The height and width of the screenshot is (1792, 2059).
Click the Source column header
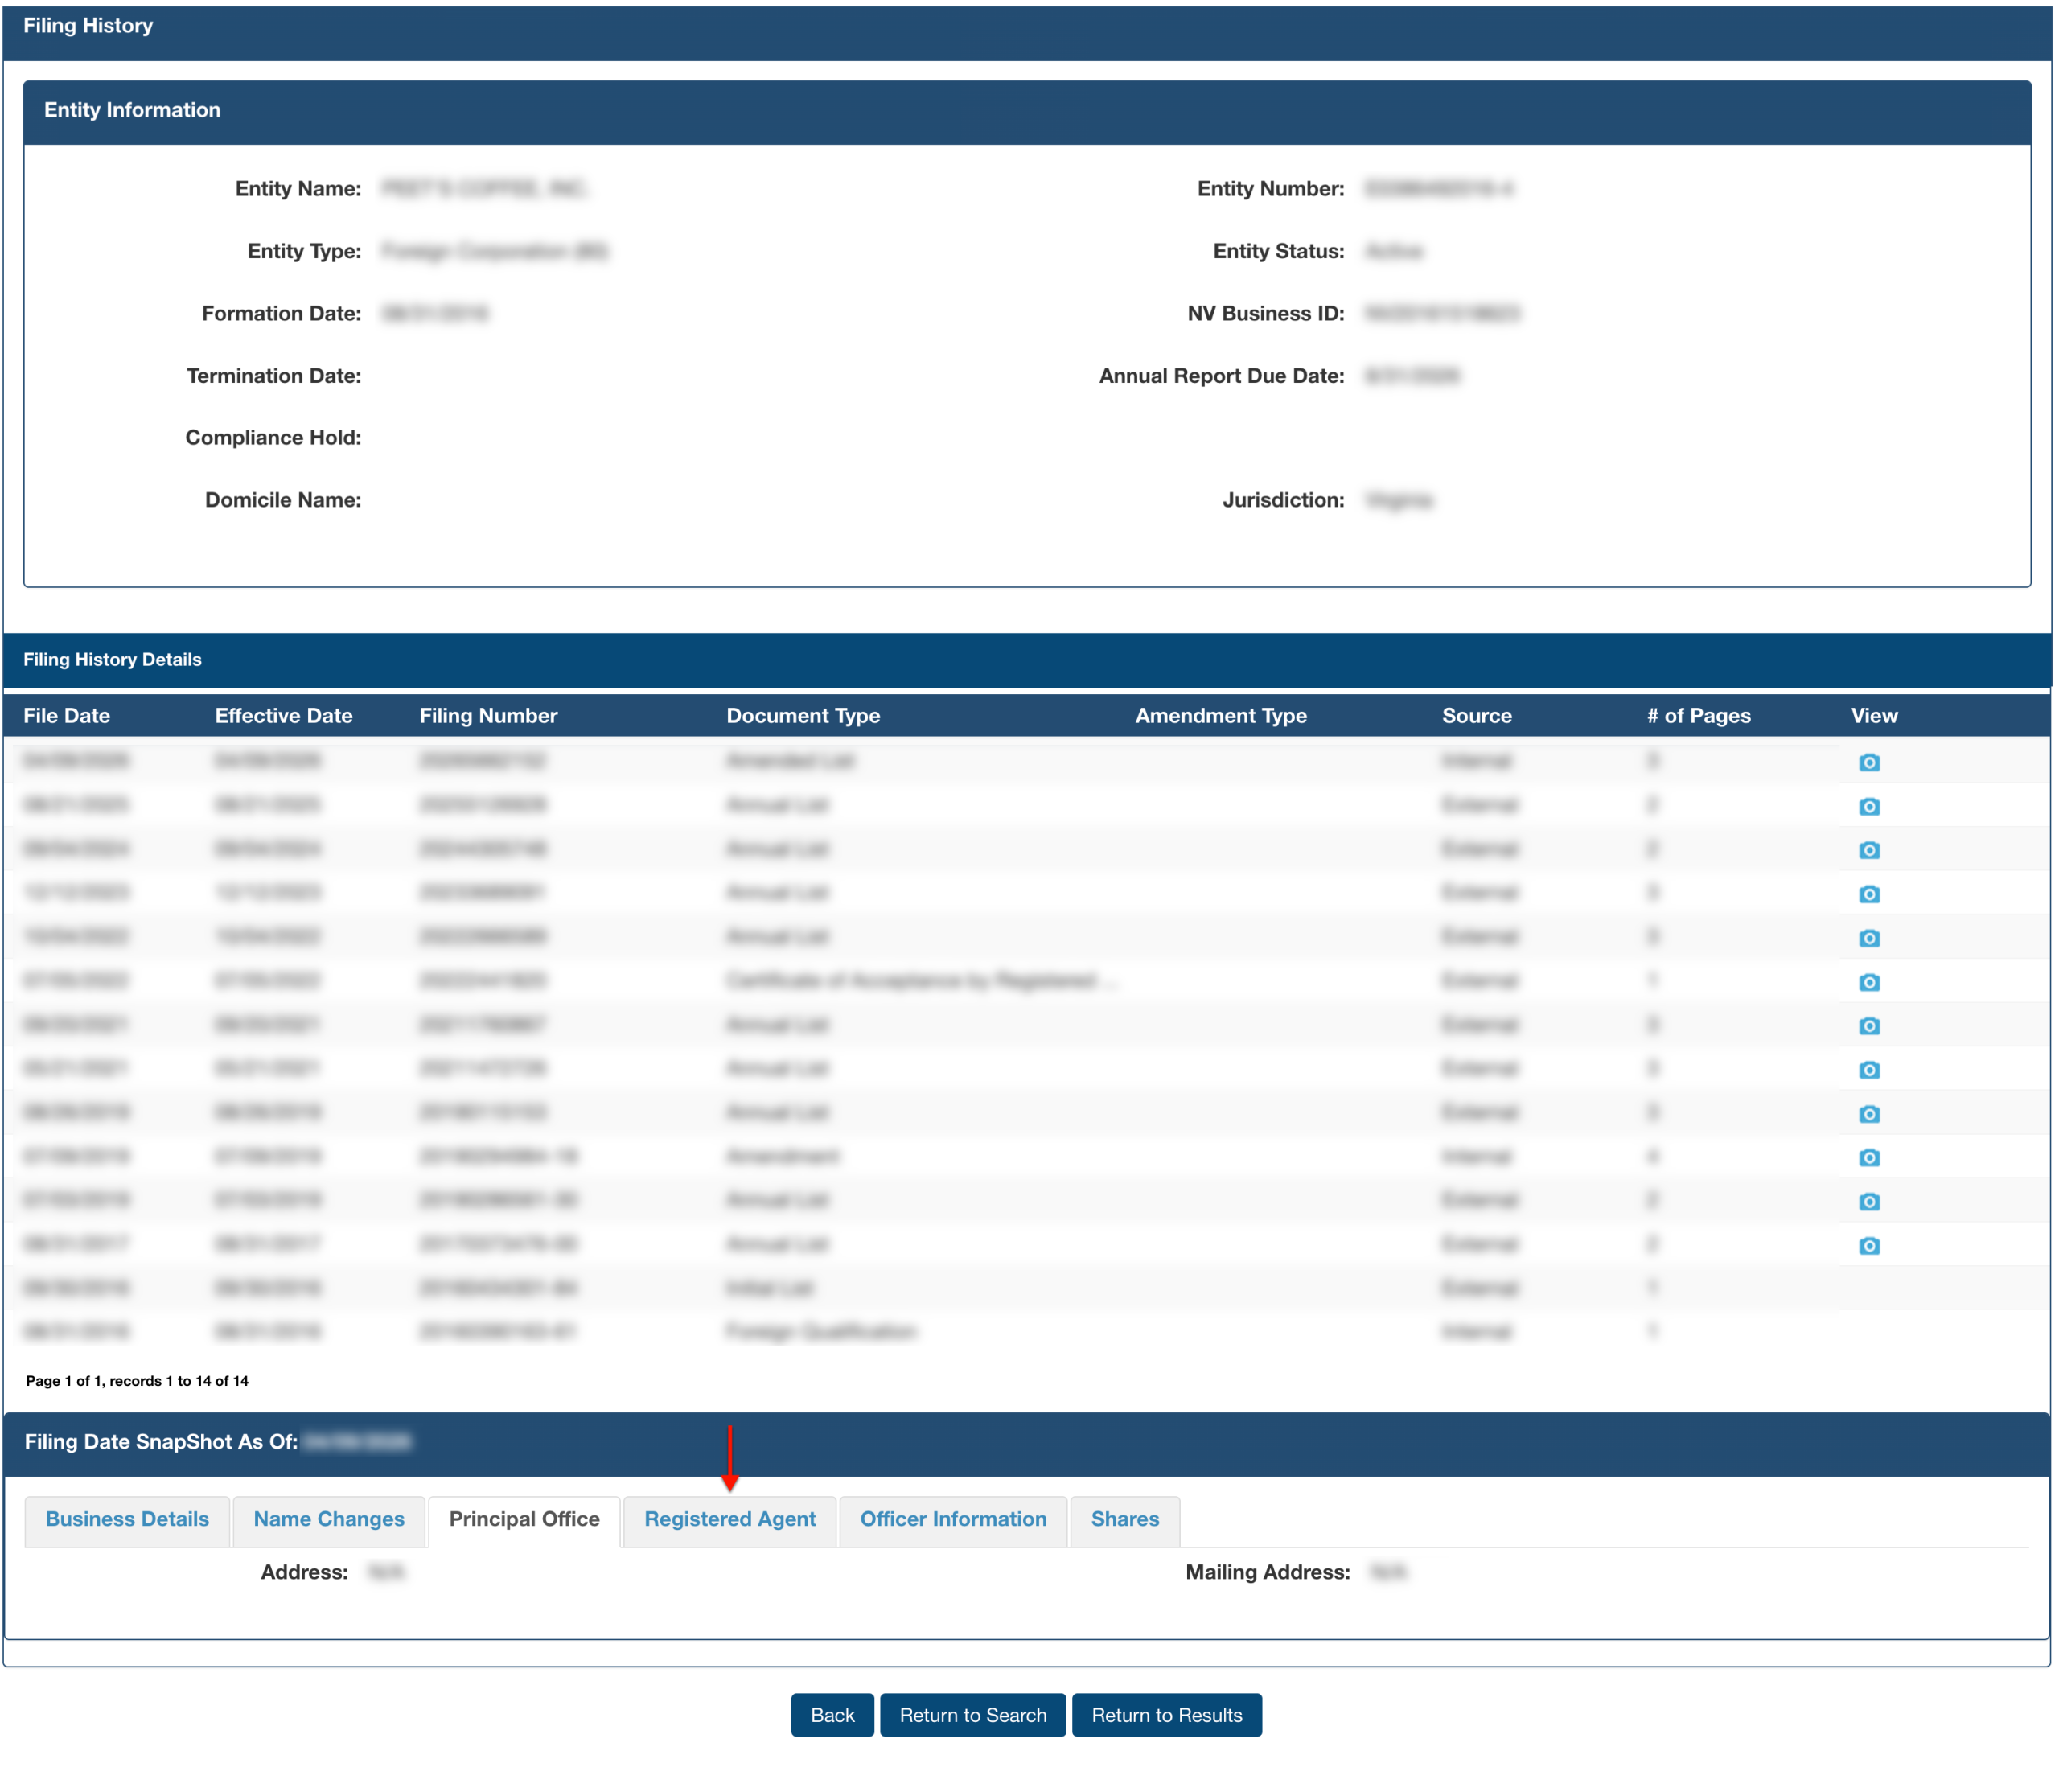[1476, 716]
